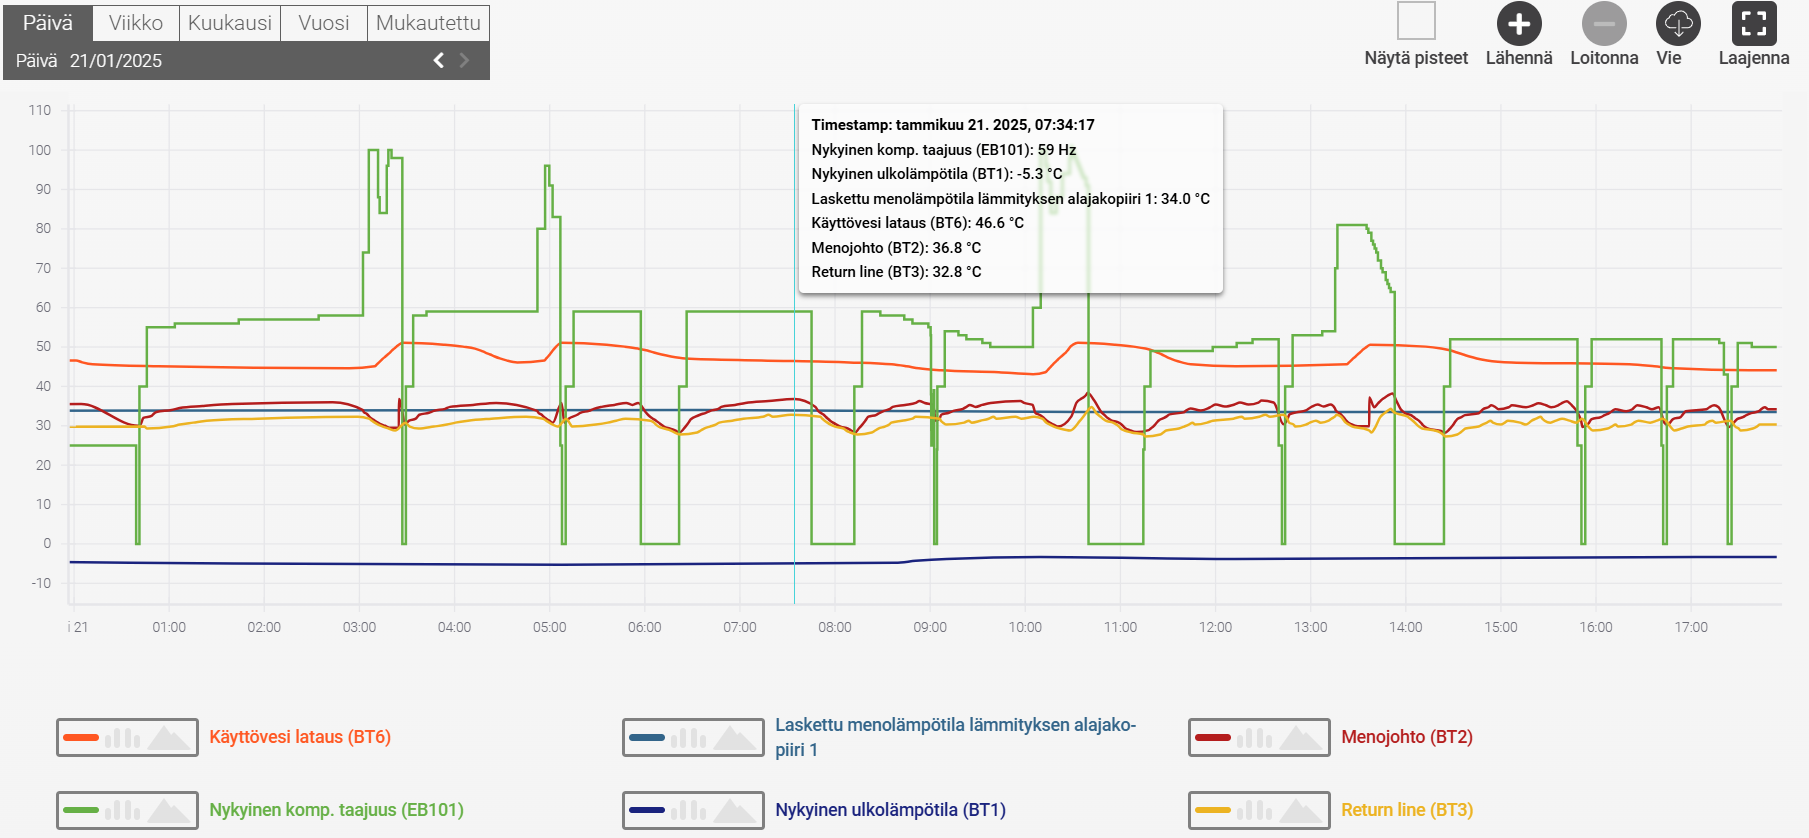Zoom in with the Lähennä plus icon

(x=1518, y=24)
